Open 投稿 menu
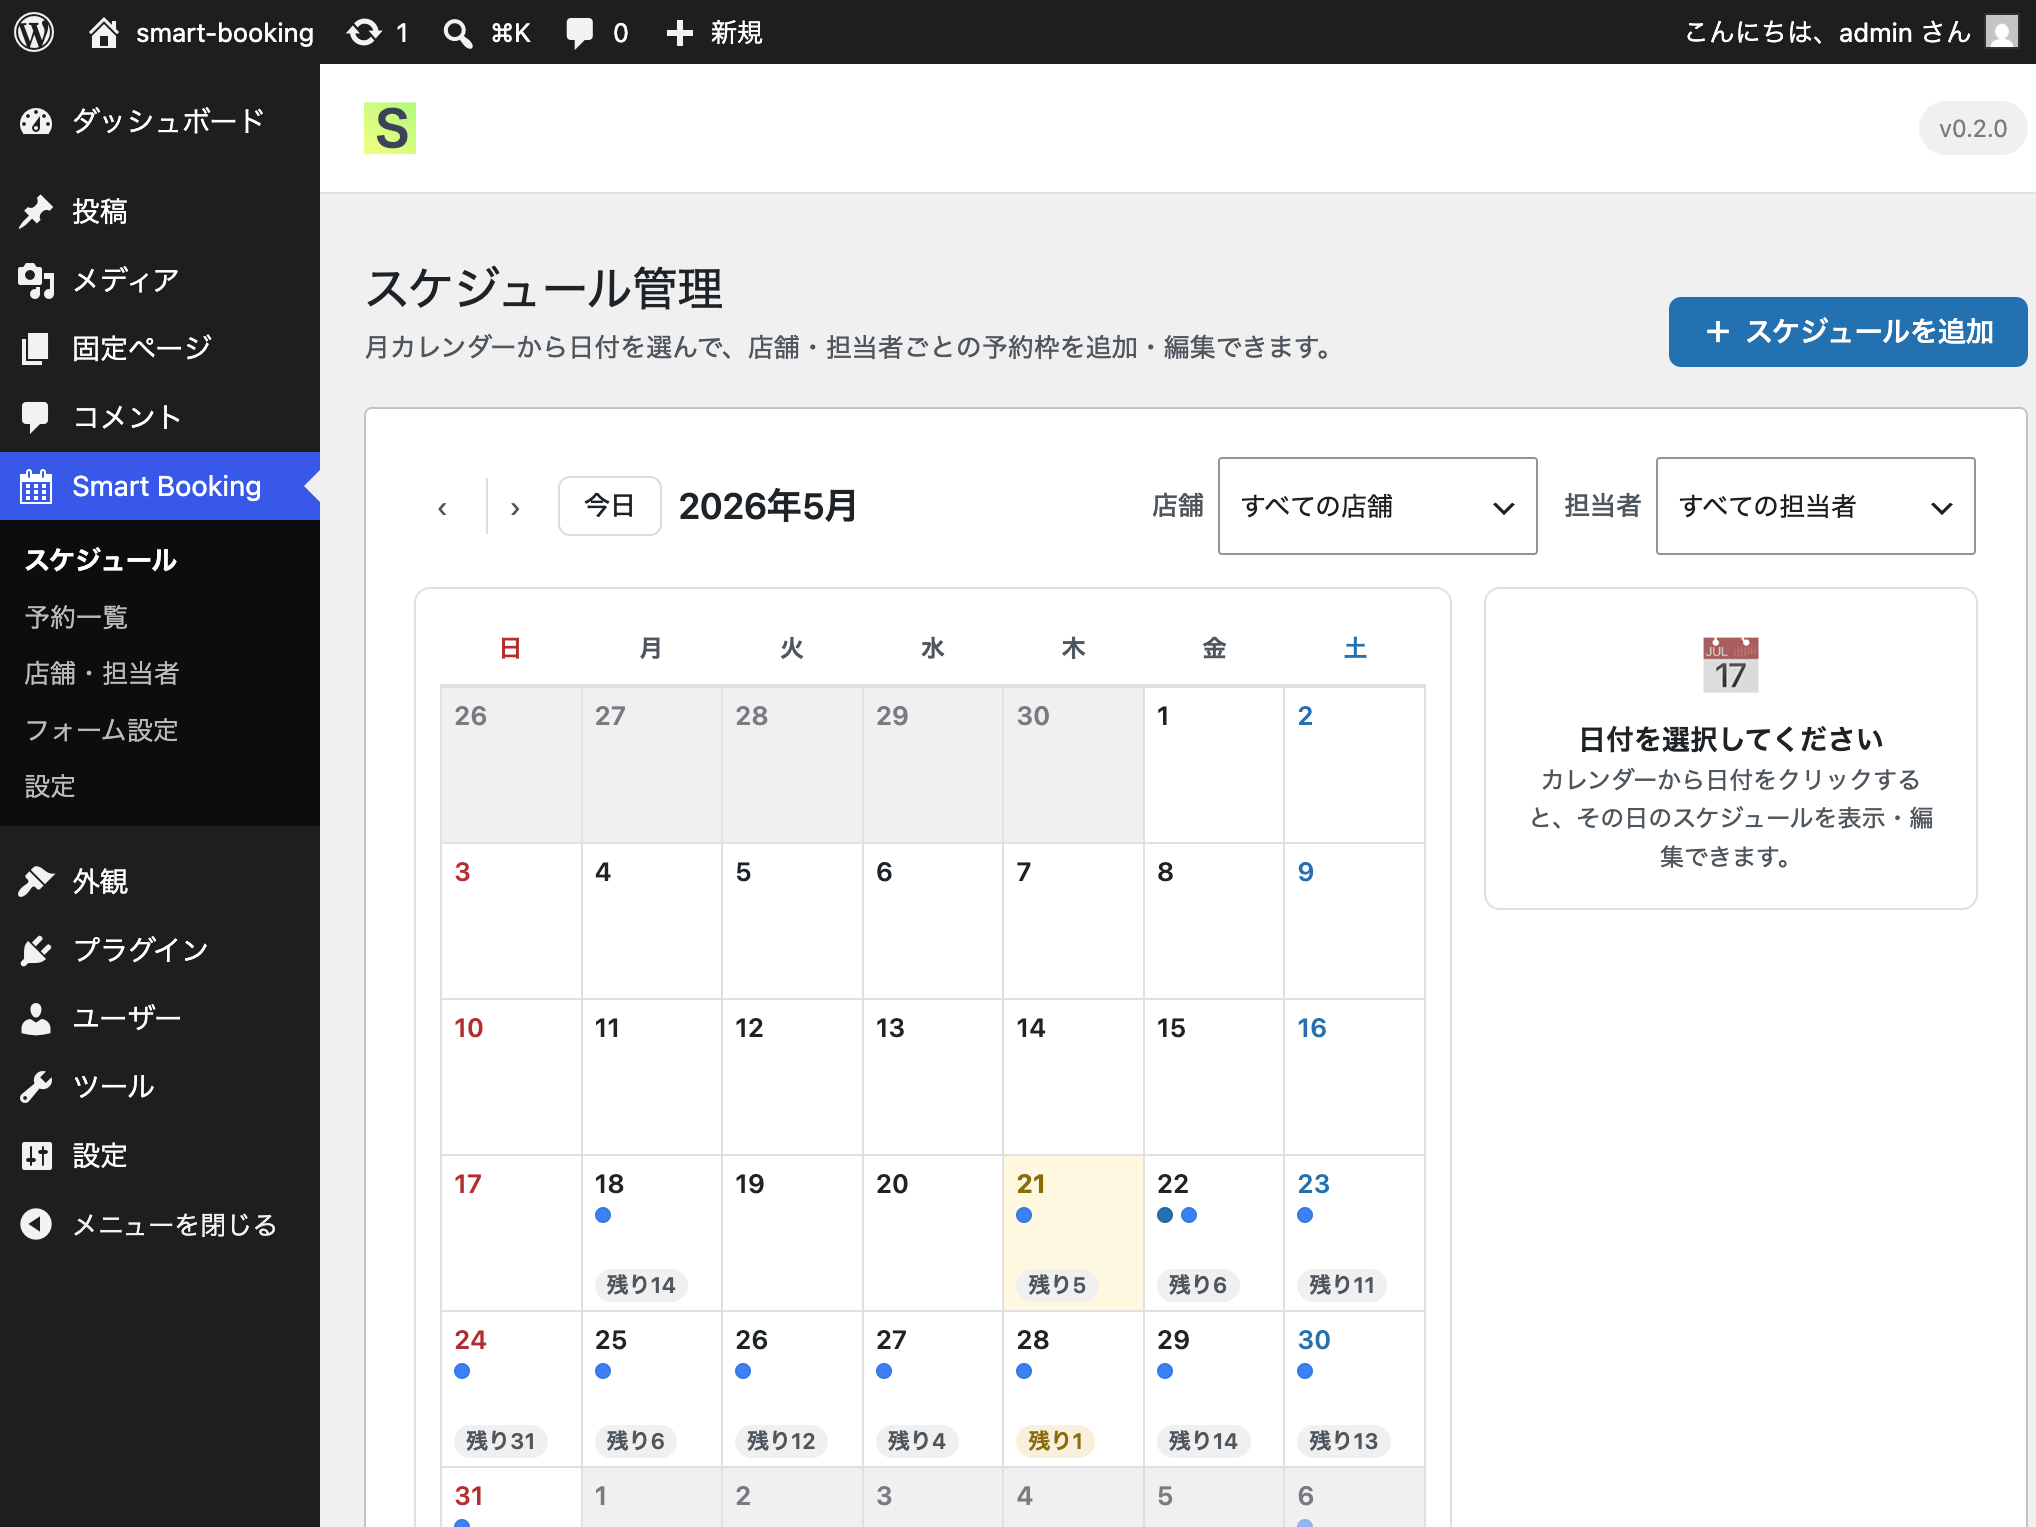The height and width of the screenshot is (1527, 2036). pos(160,211)
